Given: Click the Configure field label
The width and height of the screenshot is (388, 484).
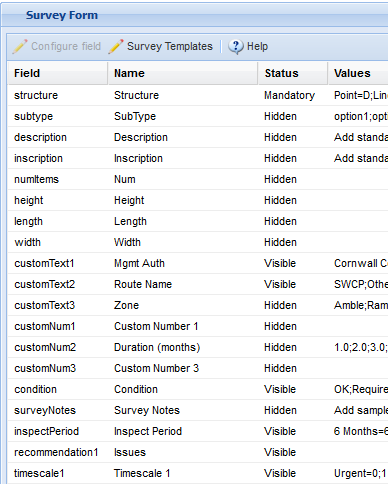Looking at the screenshot, I should click(x=66, y=46).
